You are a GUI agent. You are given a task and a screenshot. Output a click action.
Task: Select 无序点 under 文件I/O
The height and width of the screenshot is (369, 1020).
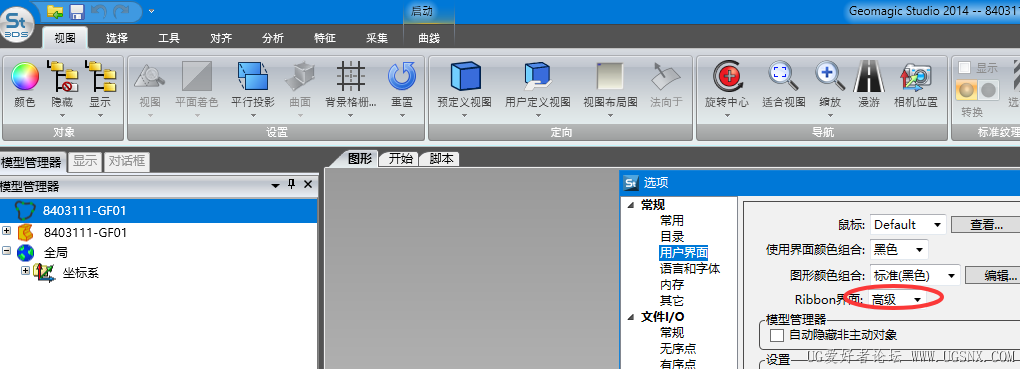(x=678, y=348)
